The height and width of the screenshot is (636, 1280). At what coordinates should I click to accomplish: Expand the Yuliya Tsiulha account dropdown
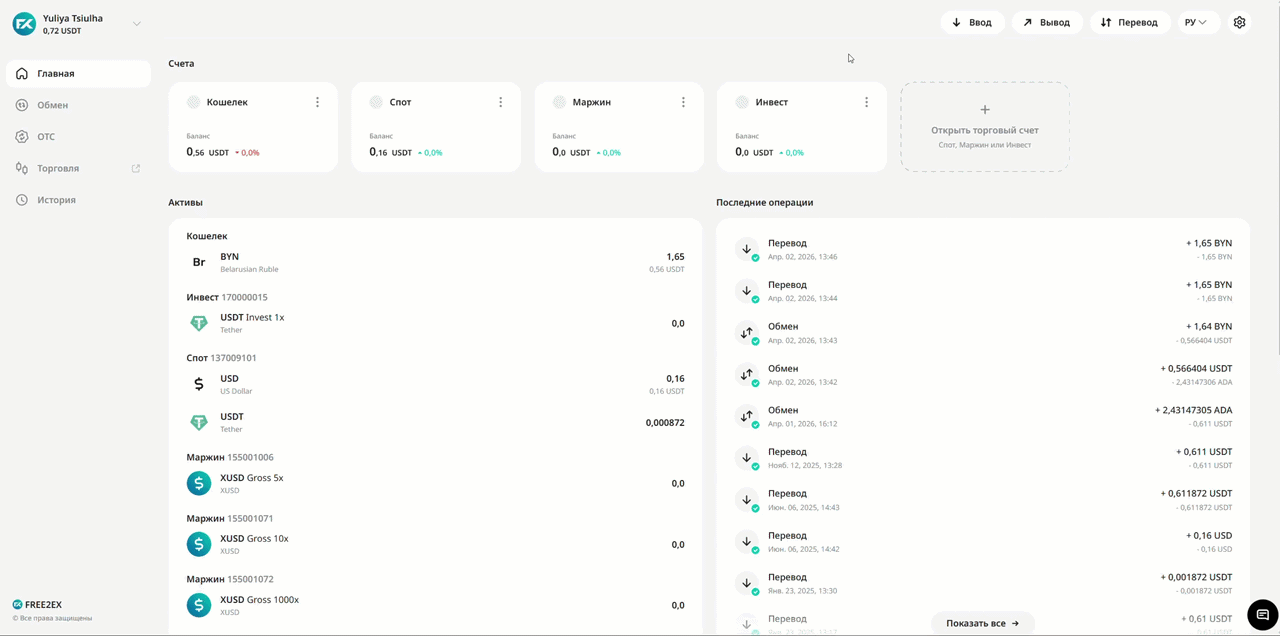click(x=137, y=24)
